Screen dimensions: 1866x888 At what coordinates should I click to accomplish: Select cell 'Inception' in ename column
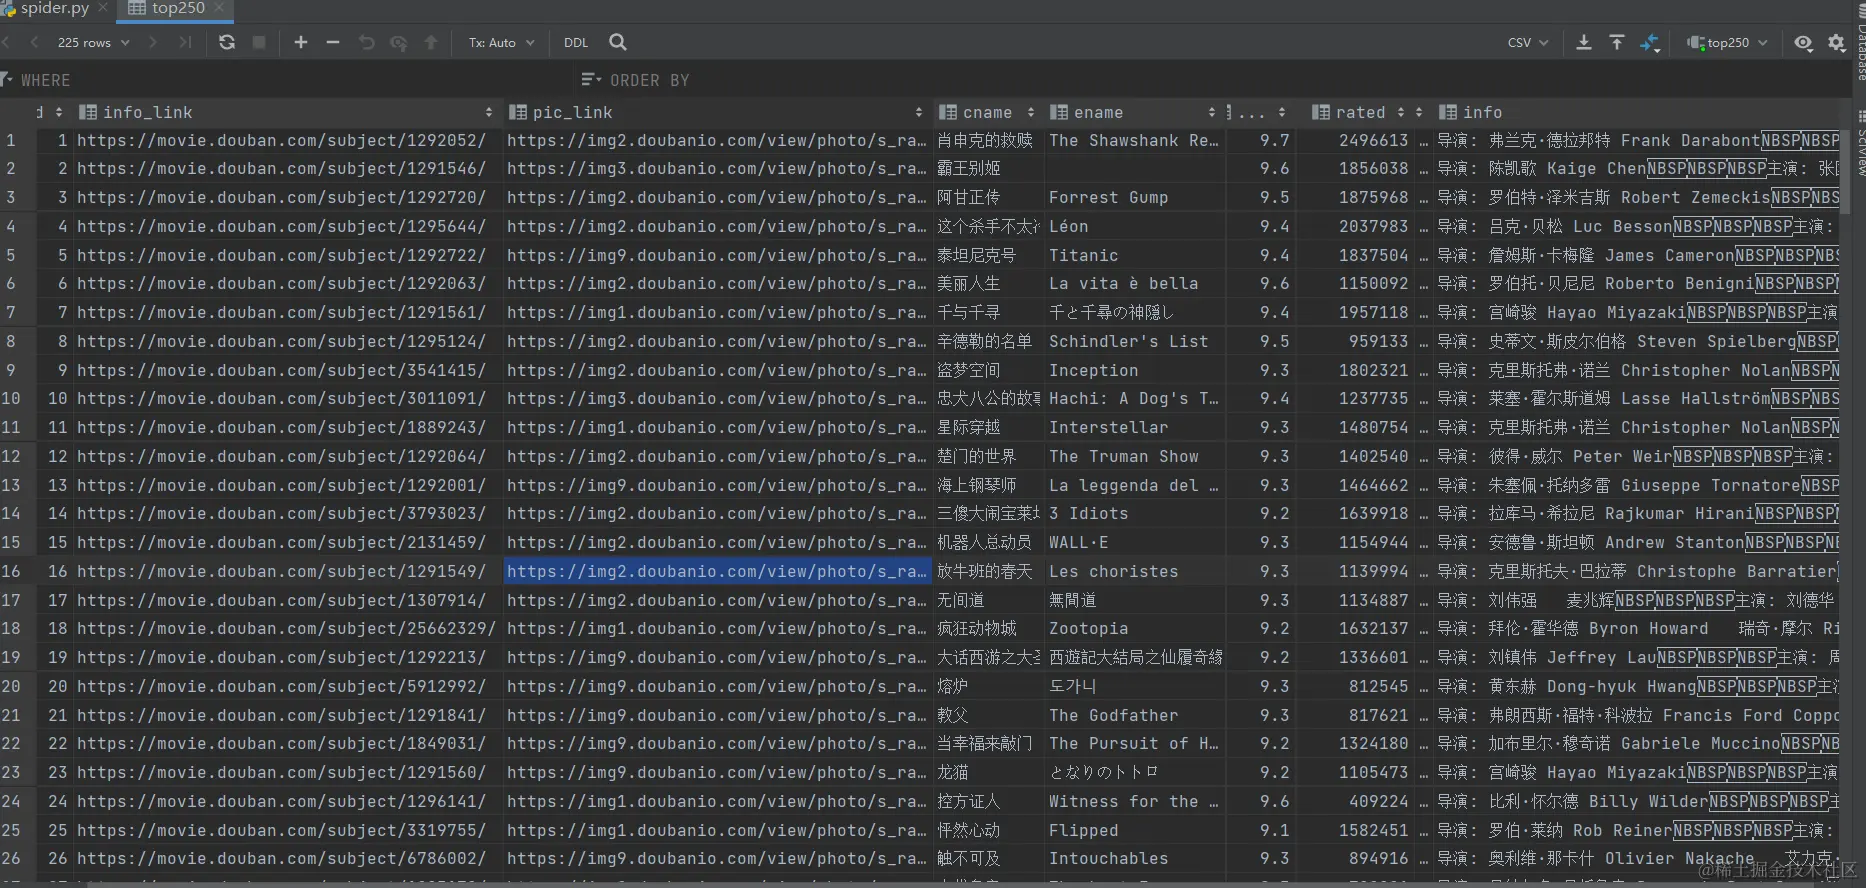1134,370
